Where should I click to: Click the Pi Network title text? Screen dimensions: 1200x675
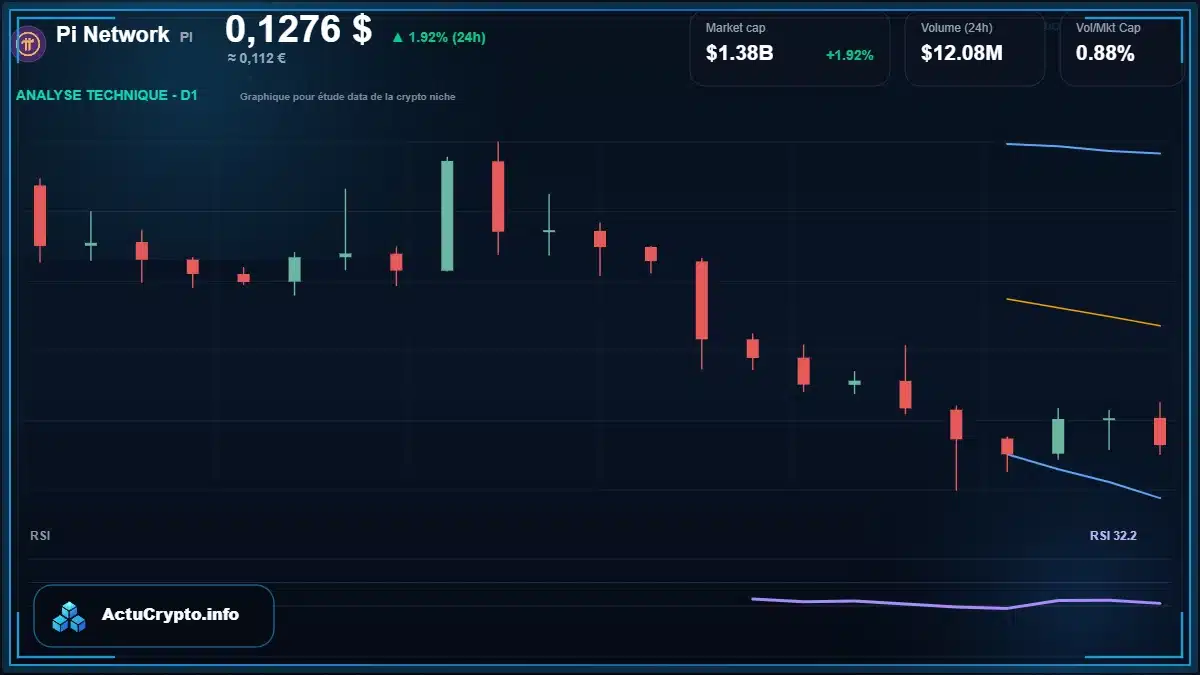pos(113,34)
